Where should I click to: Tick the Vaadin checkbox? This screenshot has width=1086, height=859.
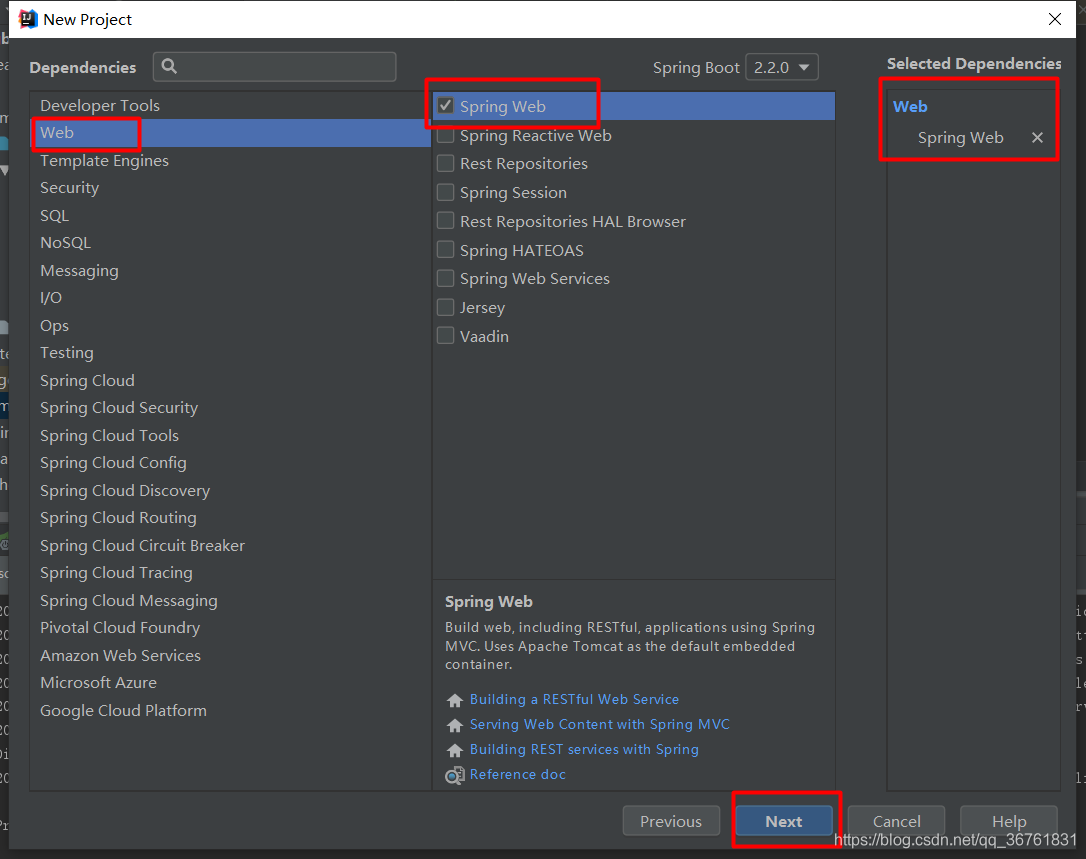(446, 336)
